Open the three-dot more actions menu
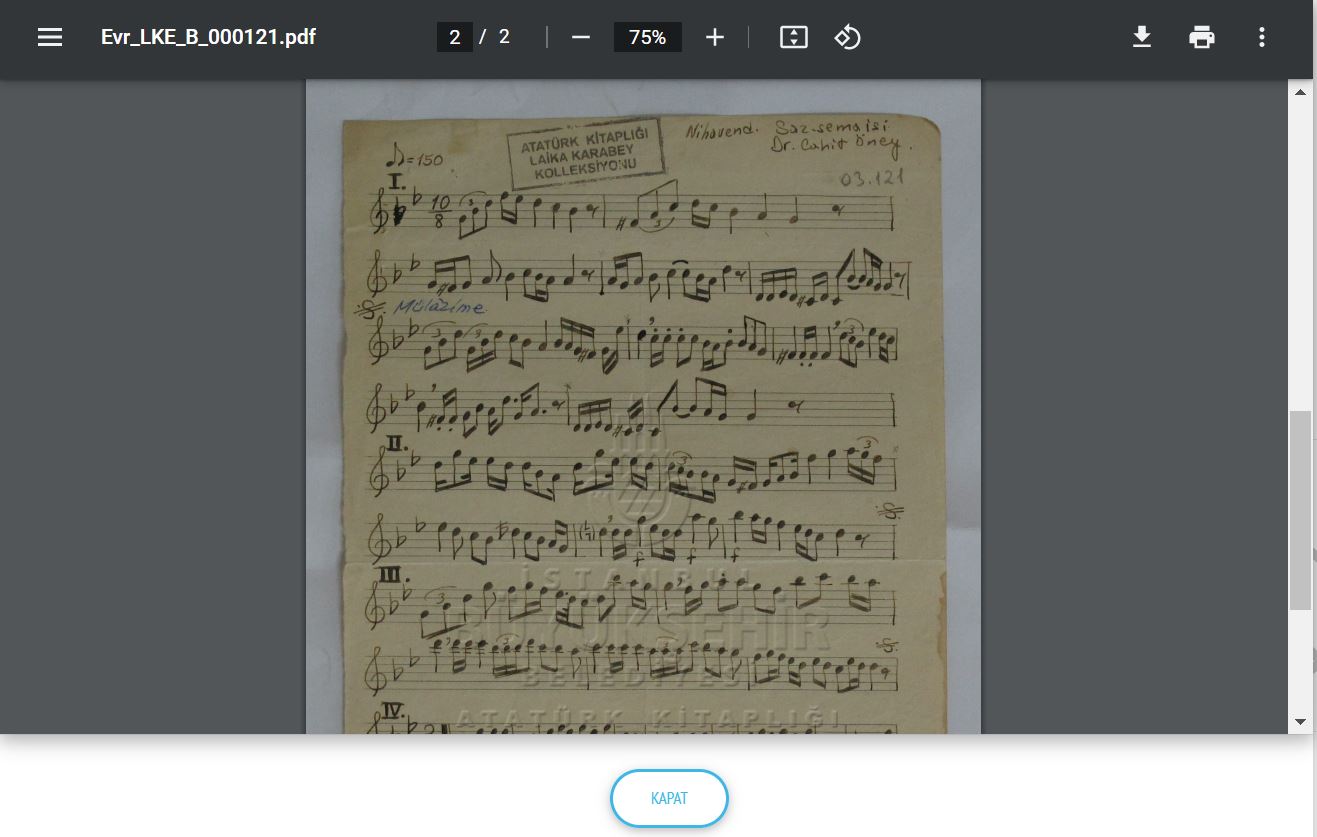Viewport: 1317px width, 837px height. [1261, 38]
